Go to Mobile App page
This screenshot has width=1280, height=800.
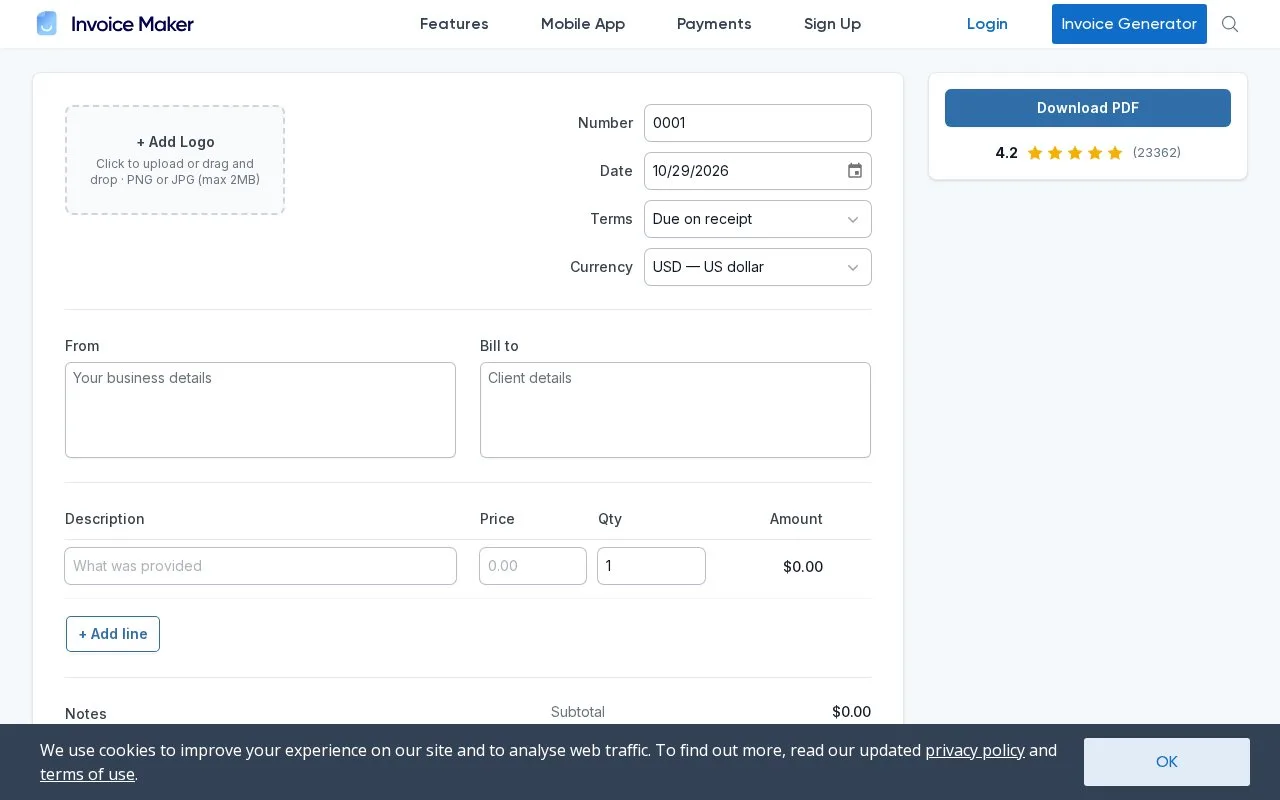[x=583, y=24]
